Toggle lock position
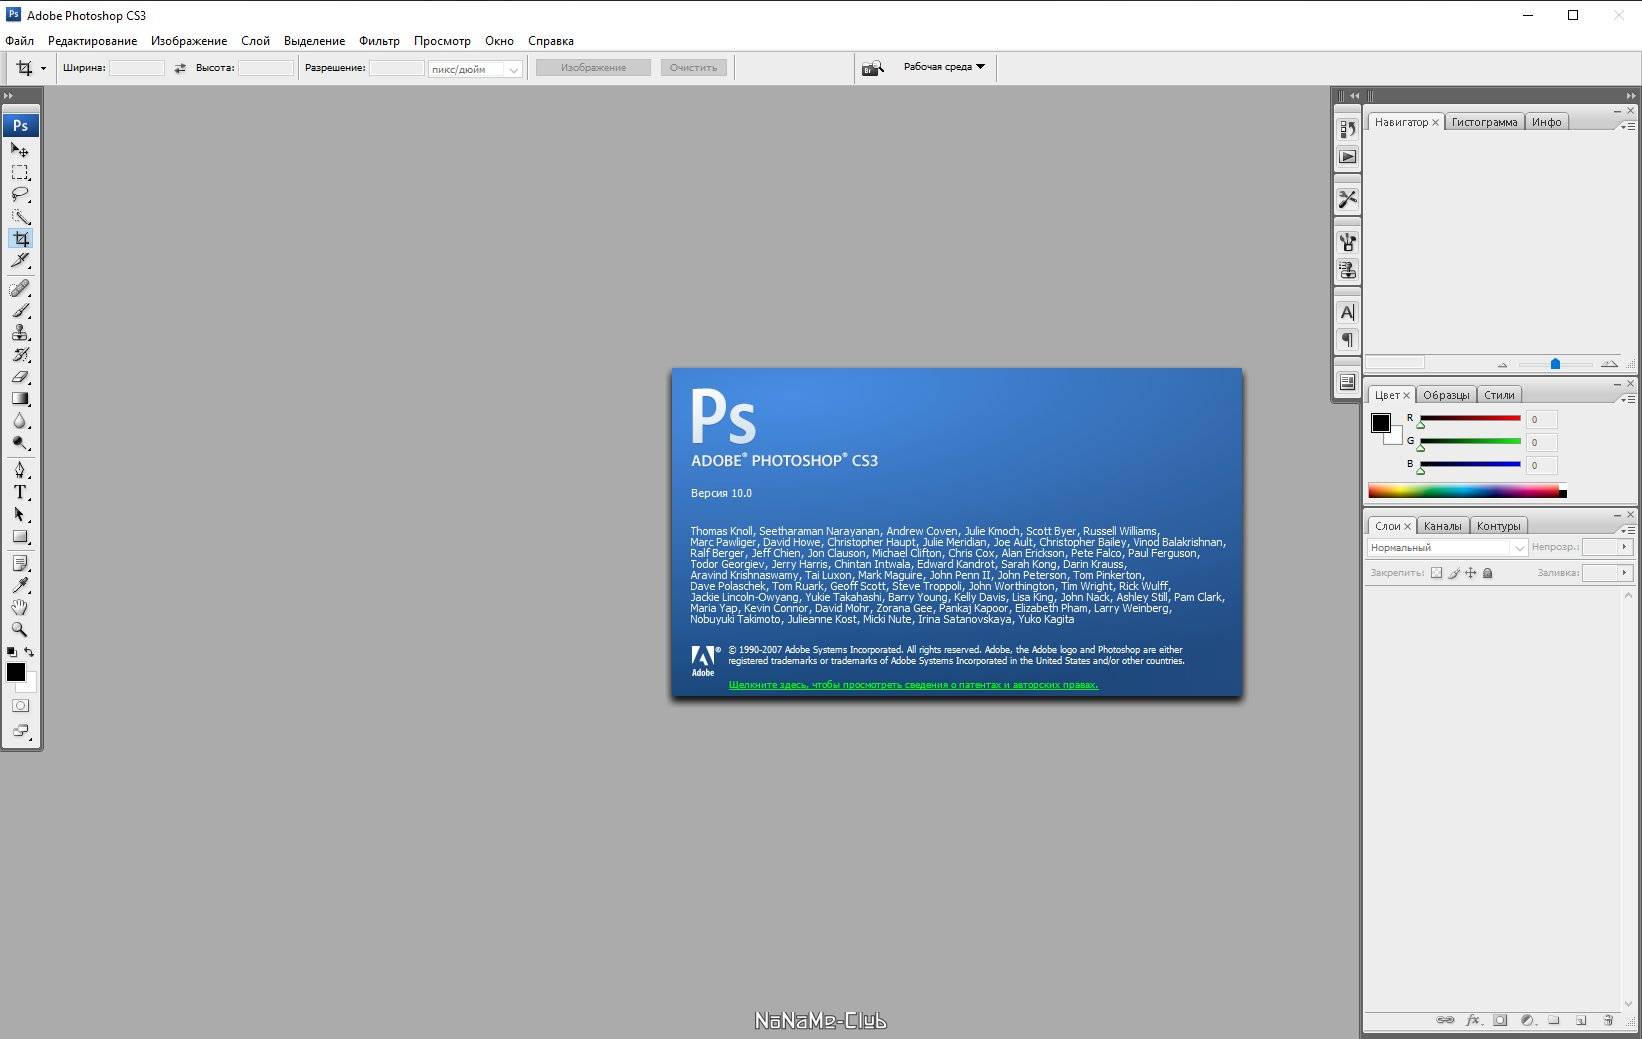Image resolution: width=1642 pixels, height=1039 pixels. (1471, 573)
